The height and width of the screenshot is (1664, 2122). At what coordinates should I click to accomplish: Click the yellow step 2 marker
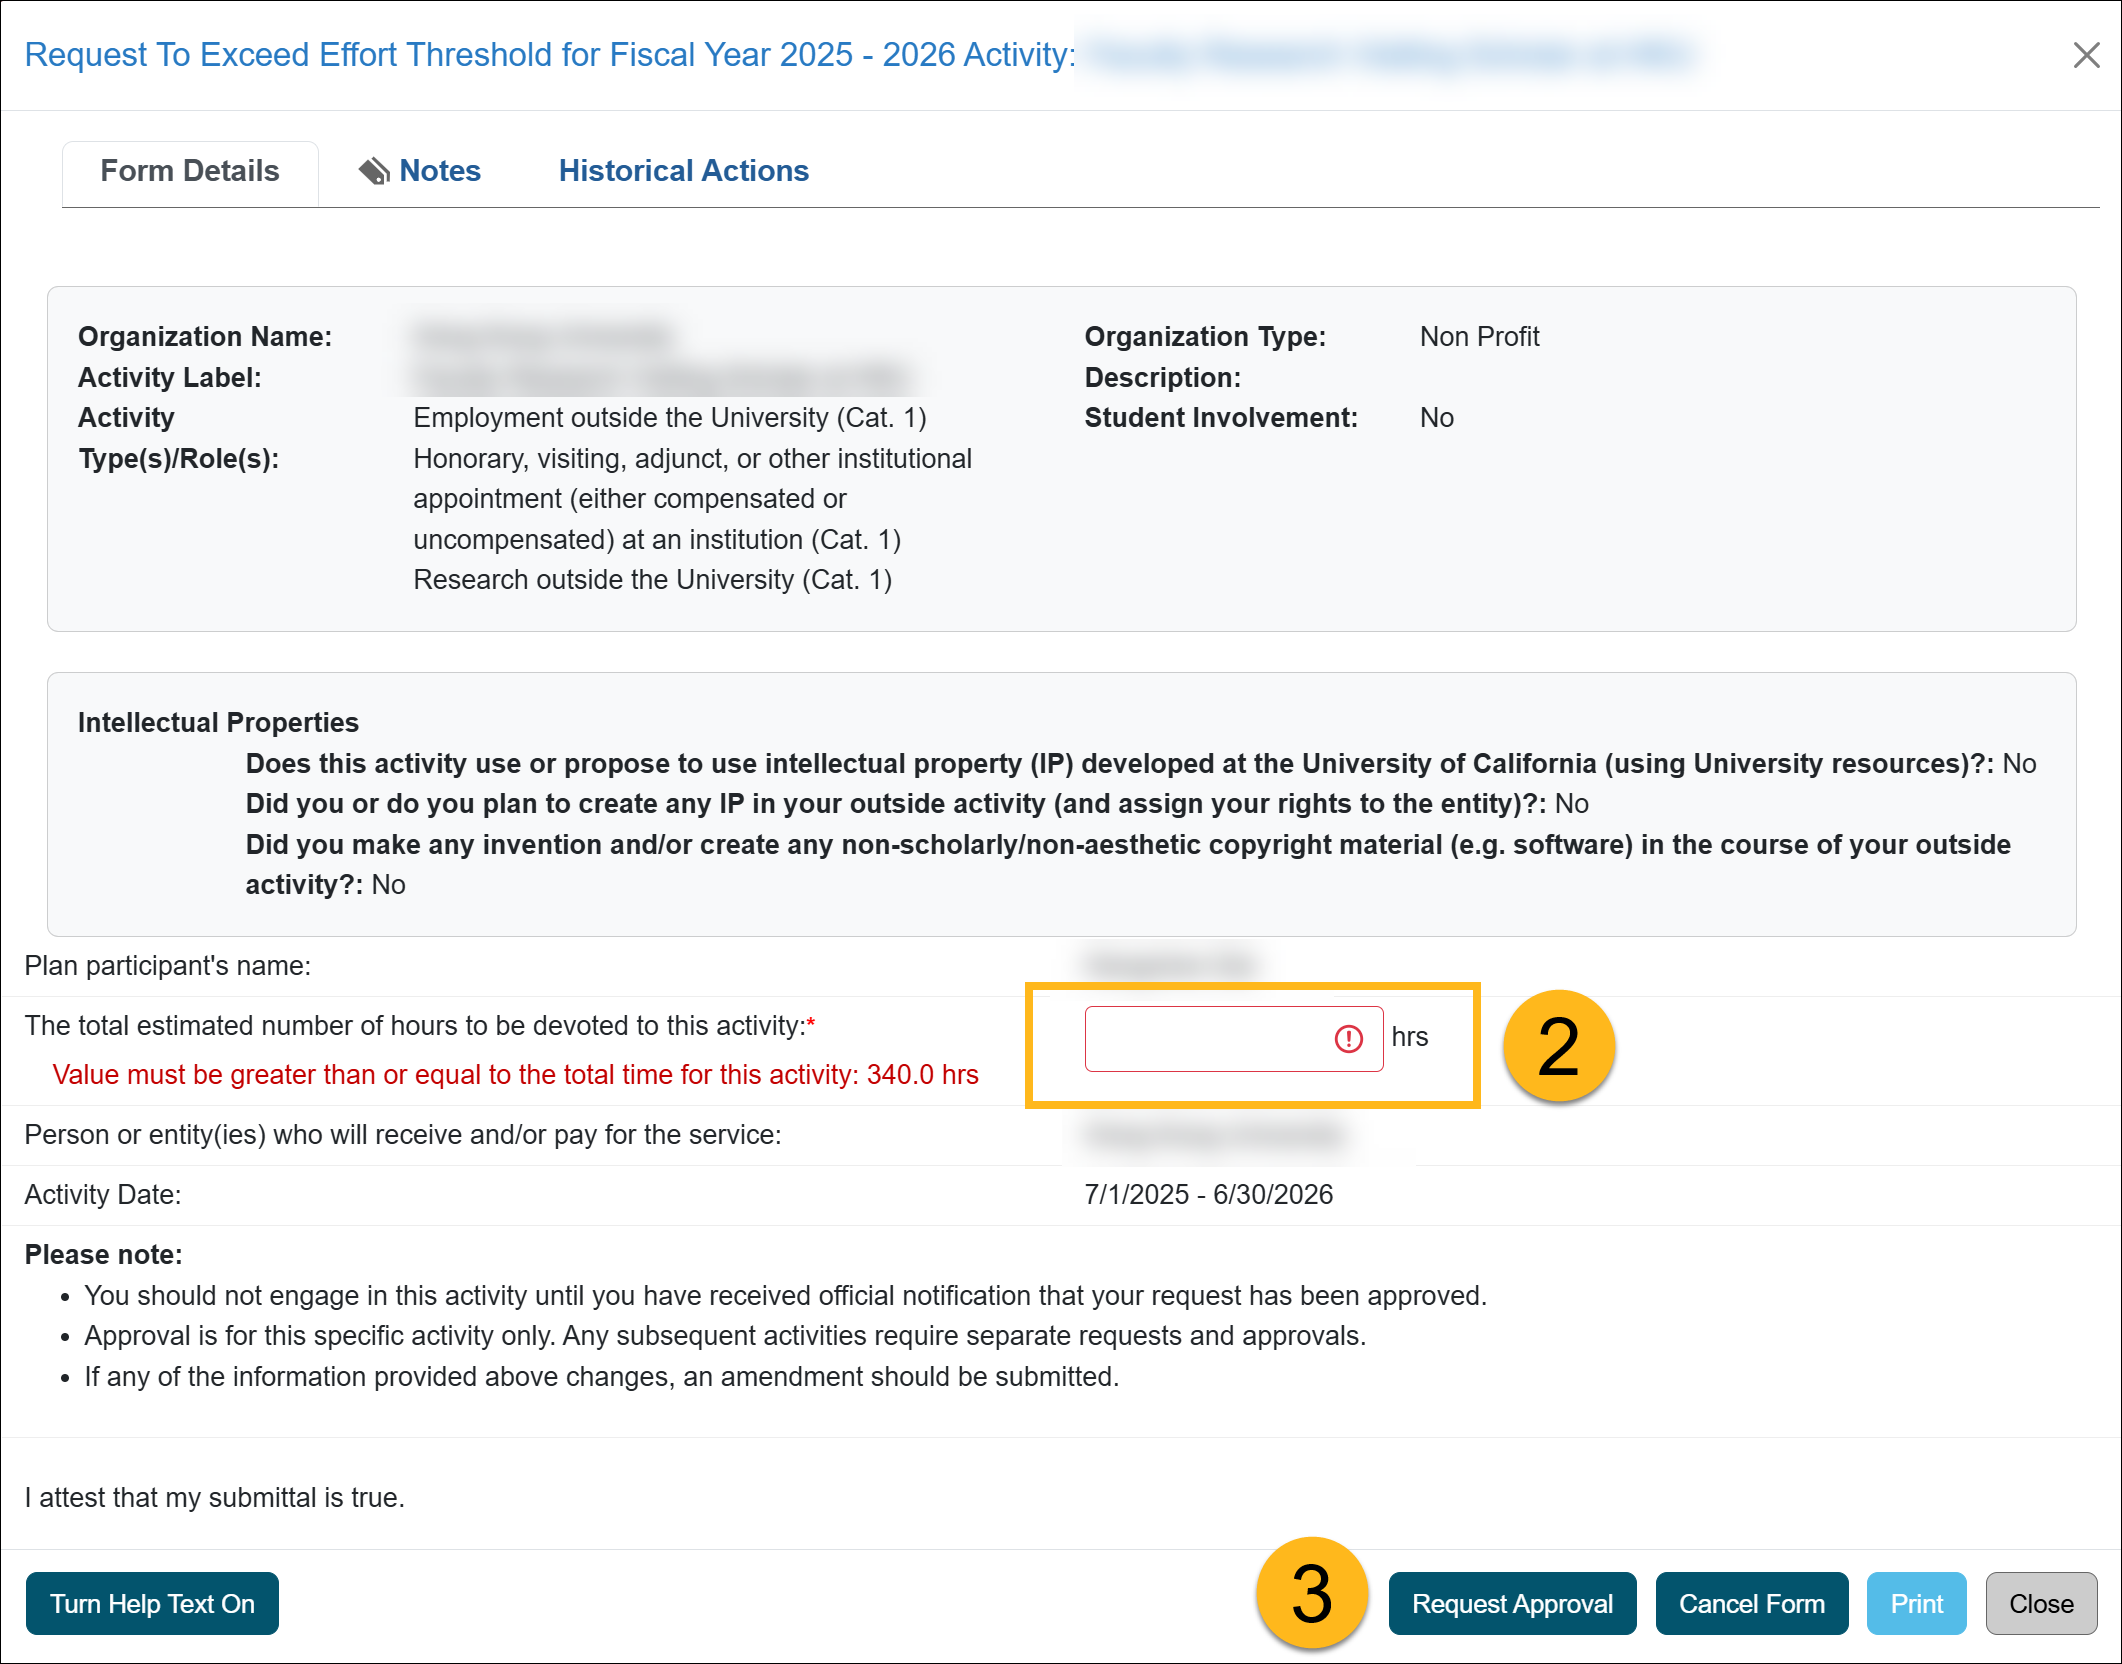tap(1558, 1046)
